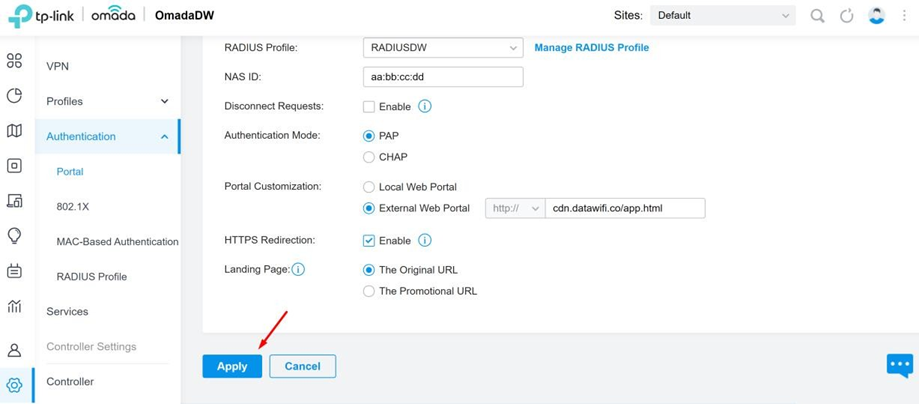Open the Dashboard icon in sidebar
919x404 pixels.
(14, 61)
